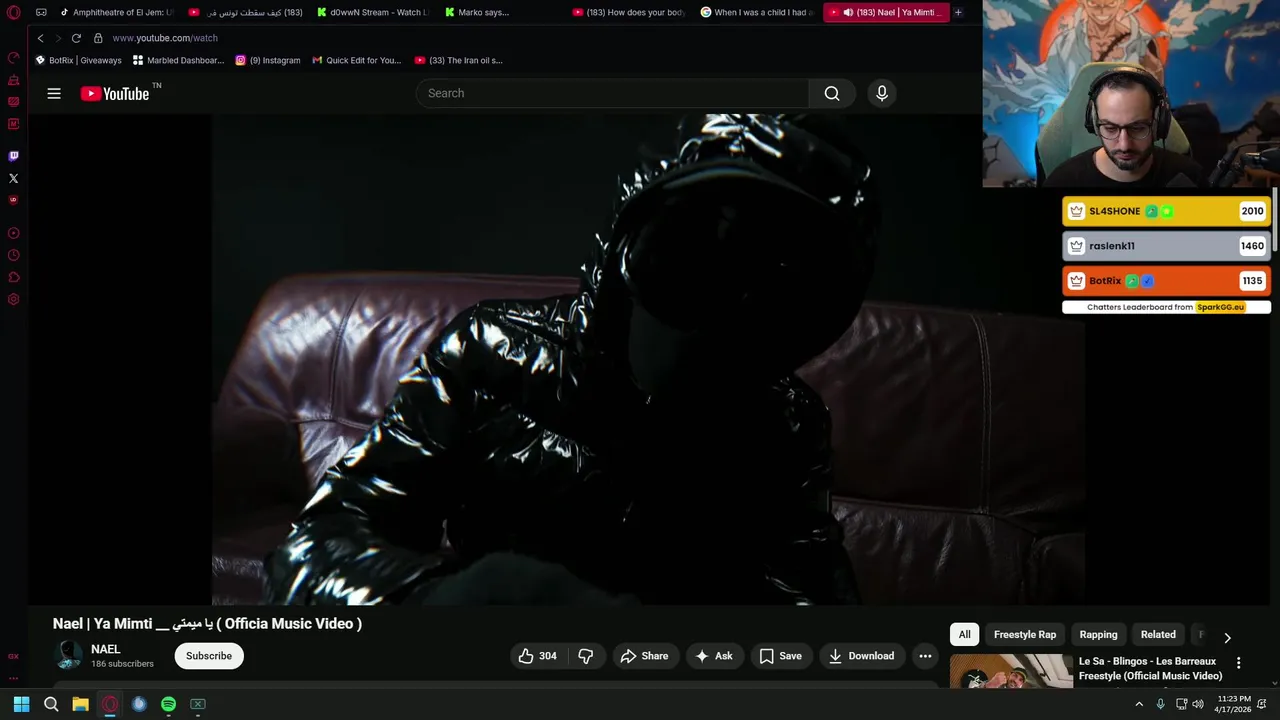Screen dimensions: 1280x720
Task: Select the Freestyle Rap chip
Action: coord(1025,635)
